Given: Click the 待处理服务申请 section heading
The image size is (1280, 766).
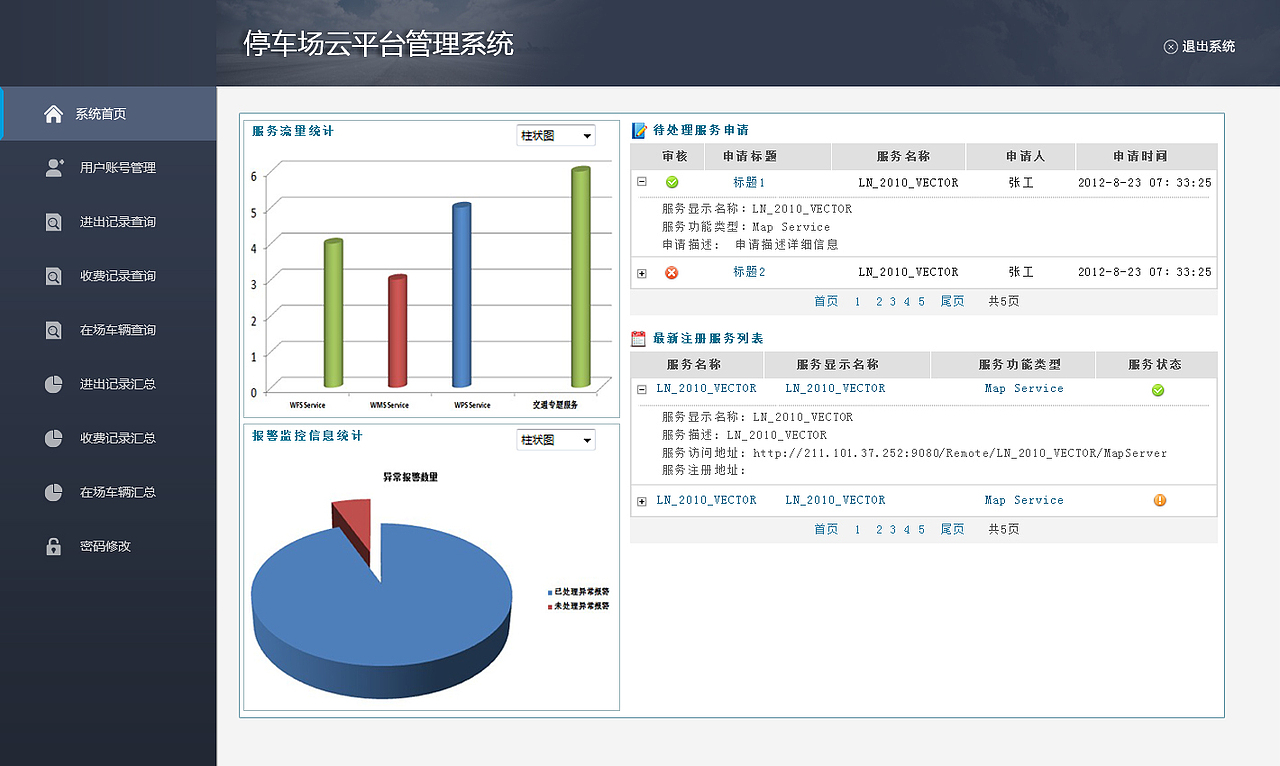Looking at the screenshot, I should click(701, 130).
